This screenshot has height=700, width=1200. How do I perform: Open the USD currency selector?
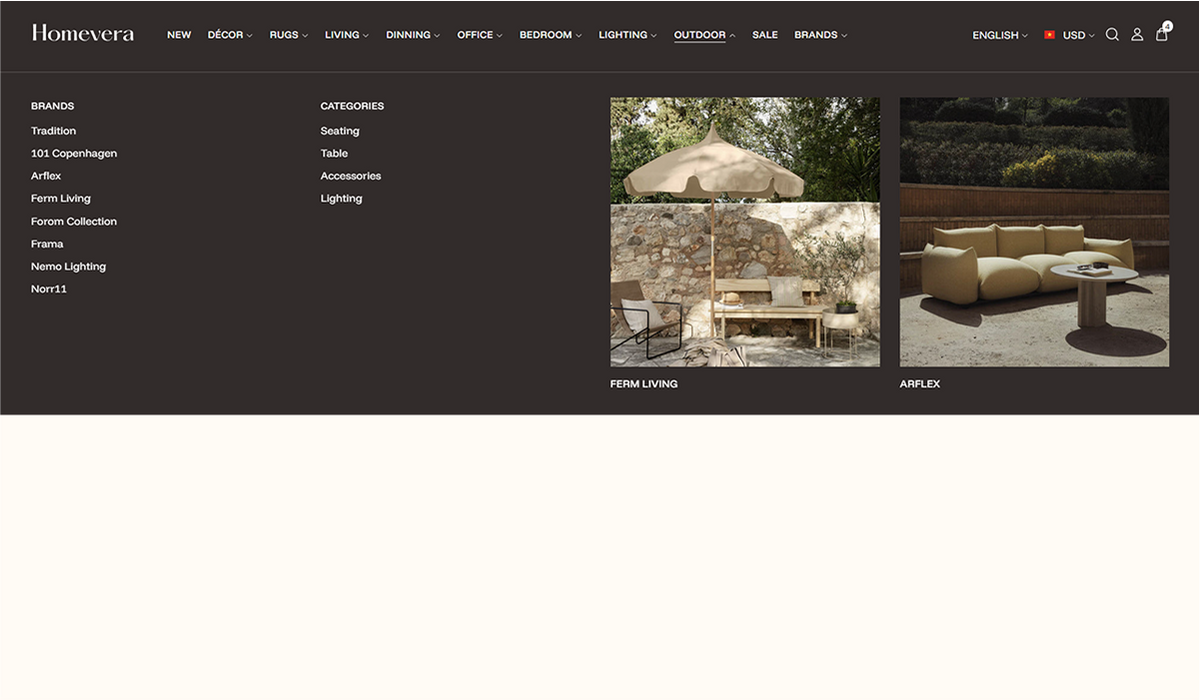[1078, 35]
